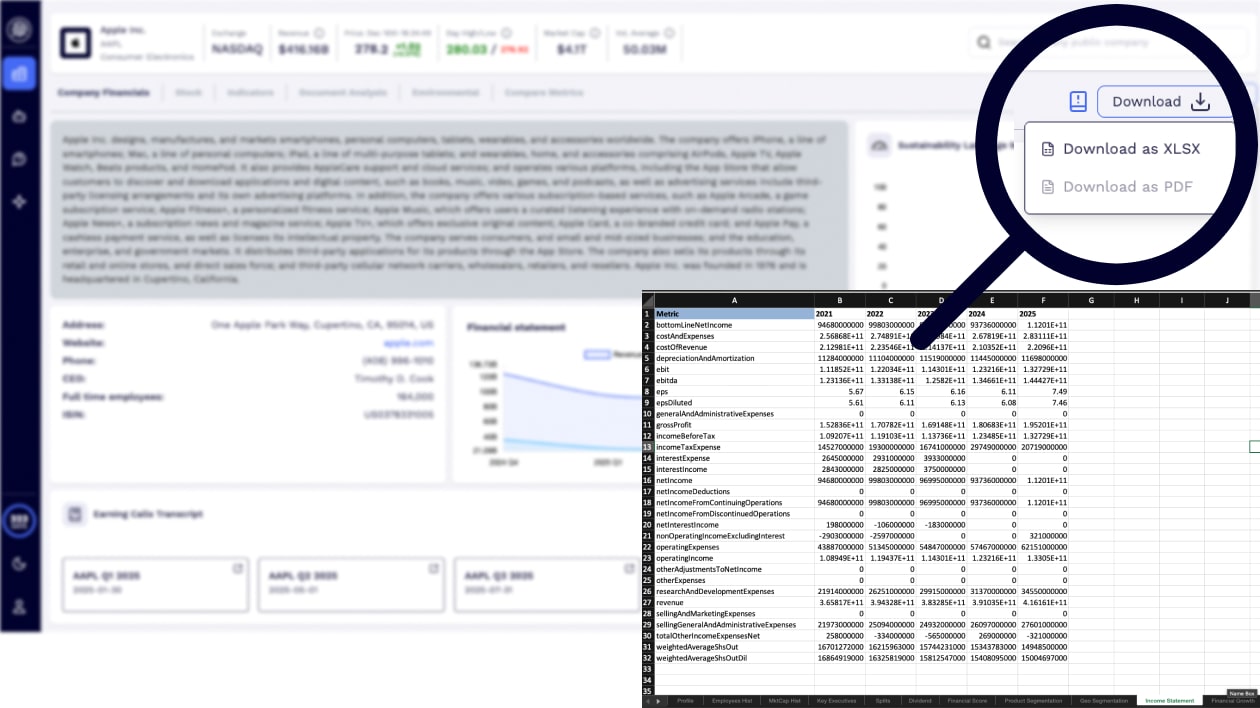Choose Download as XLSX

(x=1130, y=149)
